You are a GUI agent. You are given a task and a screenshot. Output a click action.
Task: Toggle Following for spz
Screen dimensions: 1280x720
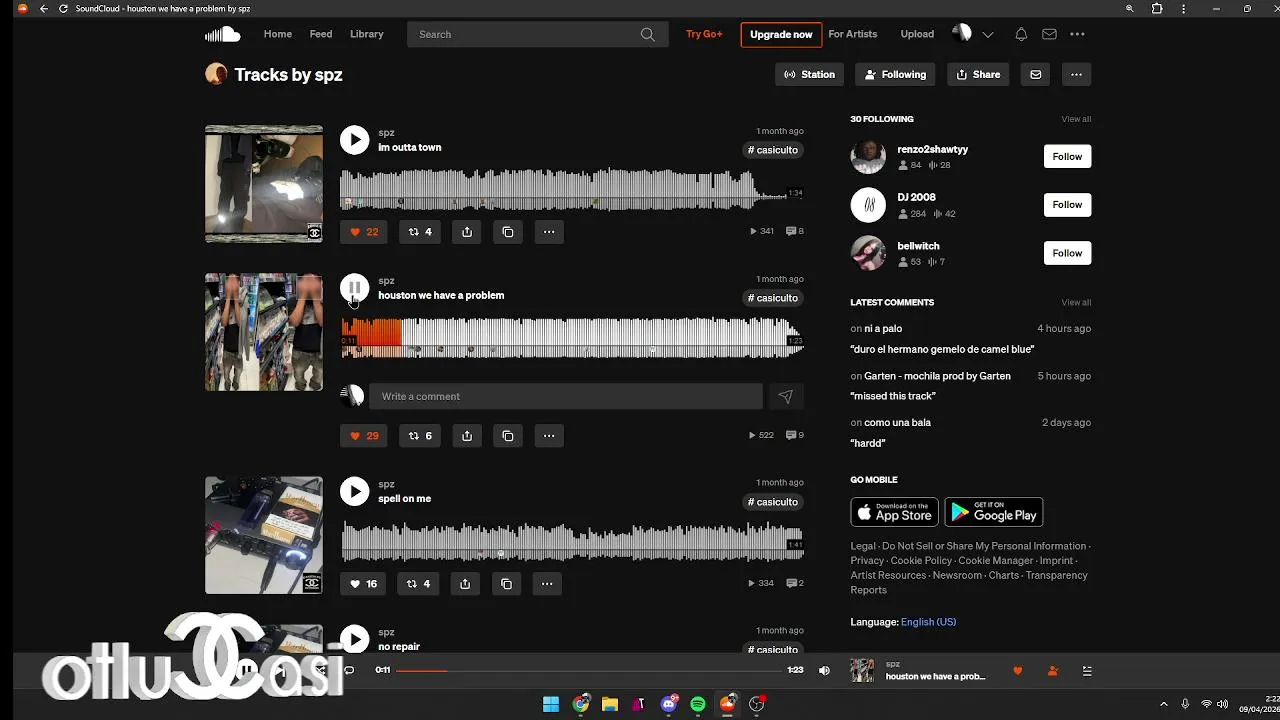pyautogui.click(x=896, y=74)
